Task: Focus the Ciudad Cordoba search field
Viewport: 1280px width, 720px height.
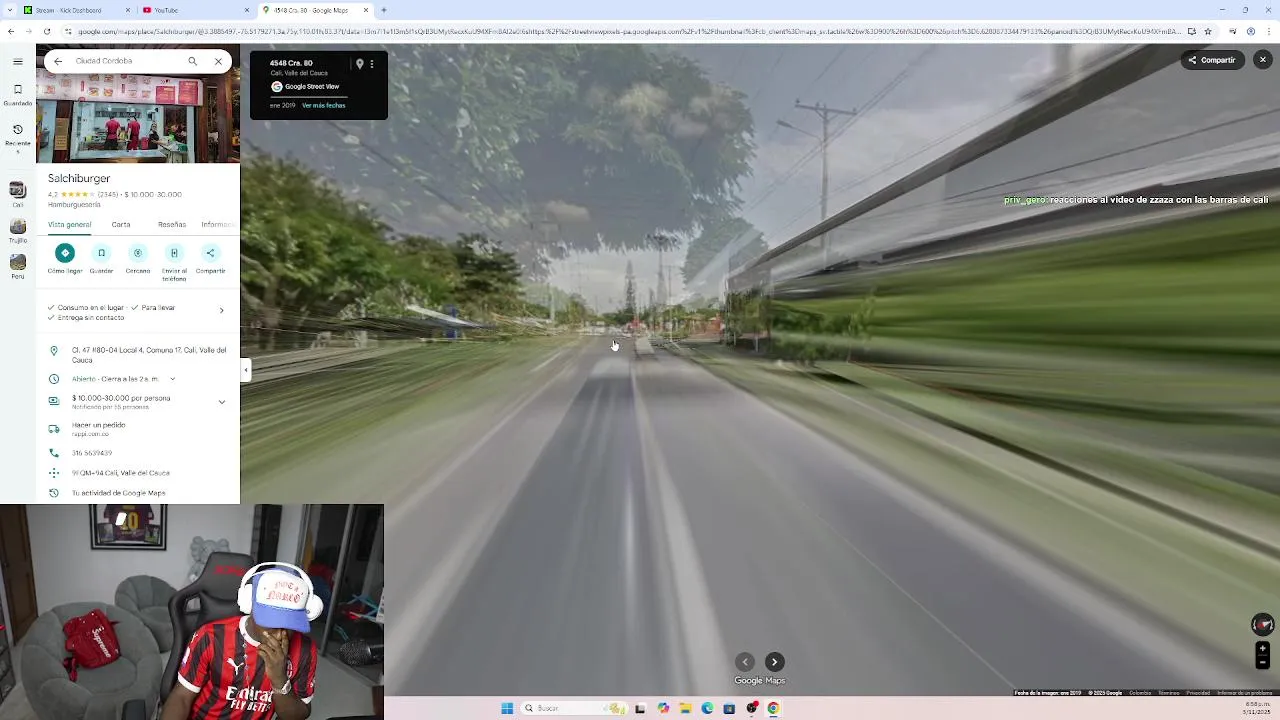Action: click(125, 61)
